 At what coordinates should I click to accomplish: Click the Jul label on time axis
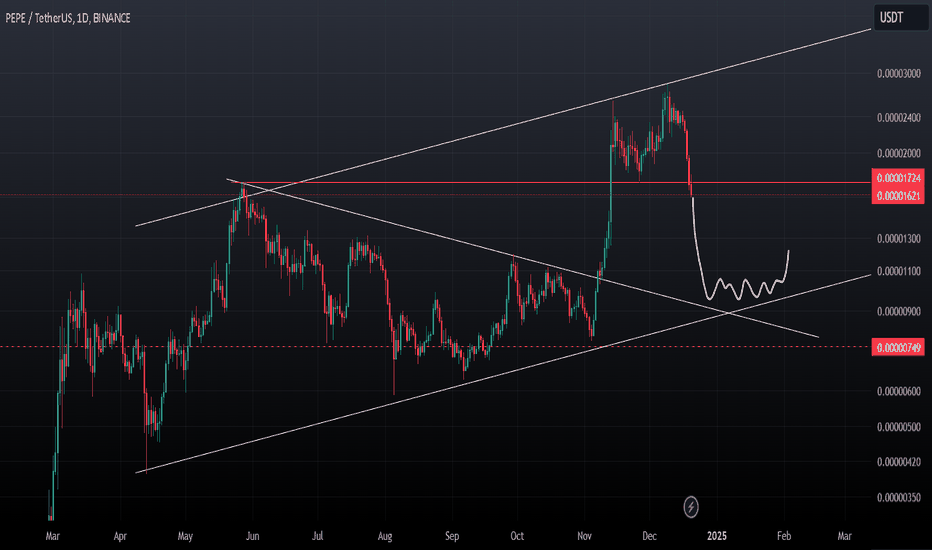tap(317, 536)
